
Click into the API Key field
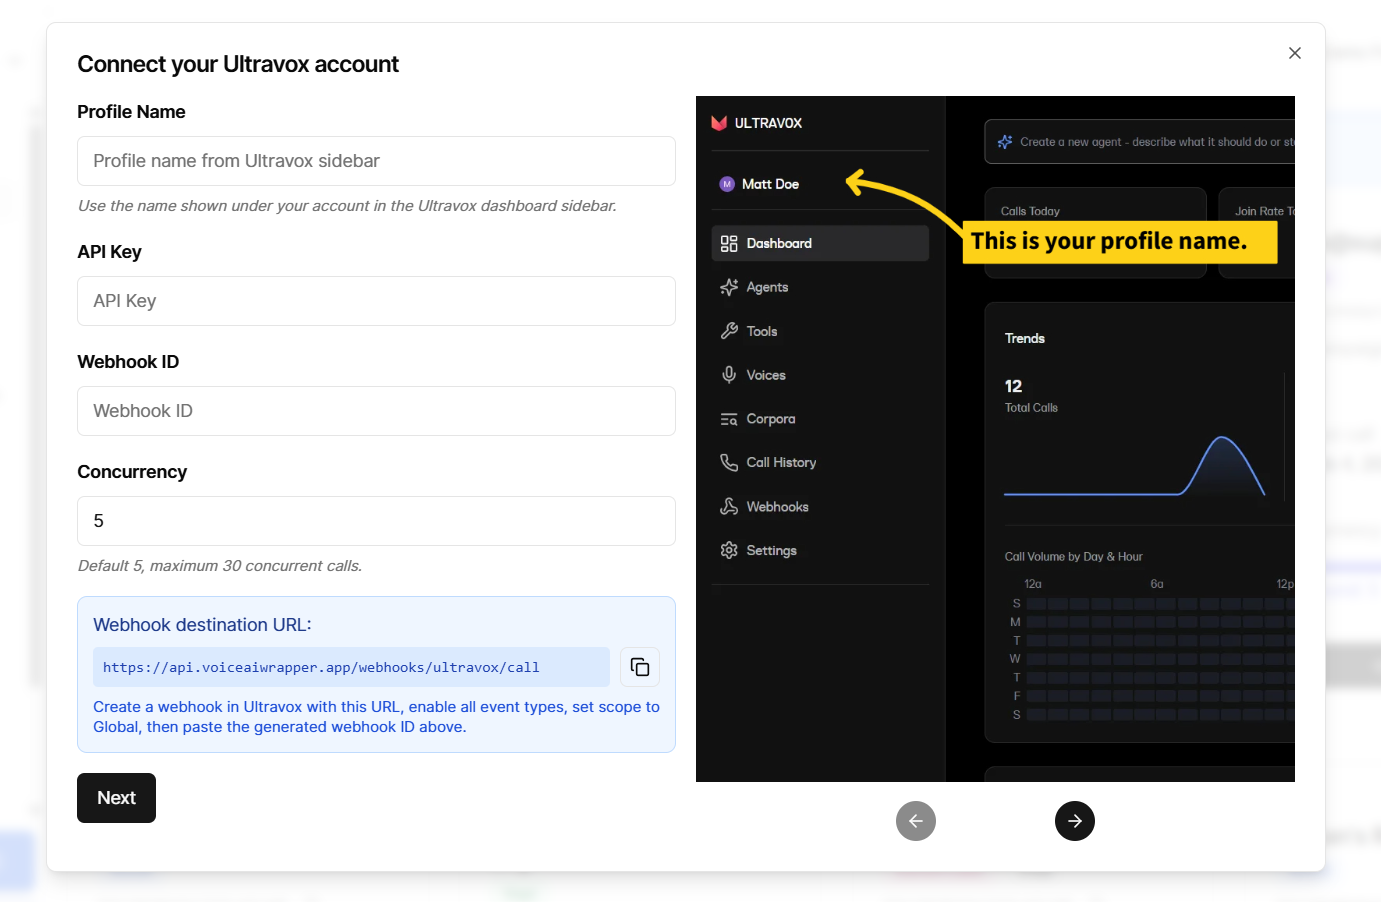(x=376, y=301)
